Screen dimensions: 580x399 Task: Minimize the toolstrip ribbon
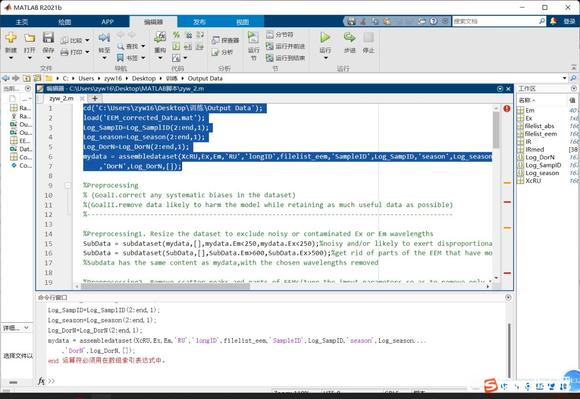pyautogui.click(x=573, y=67)
